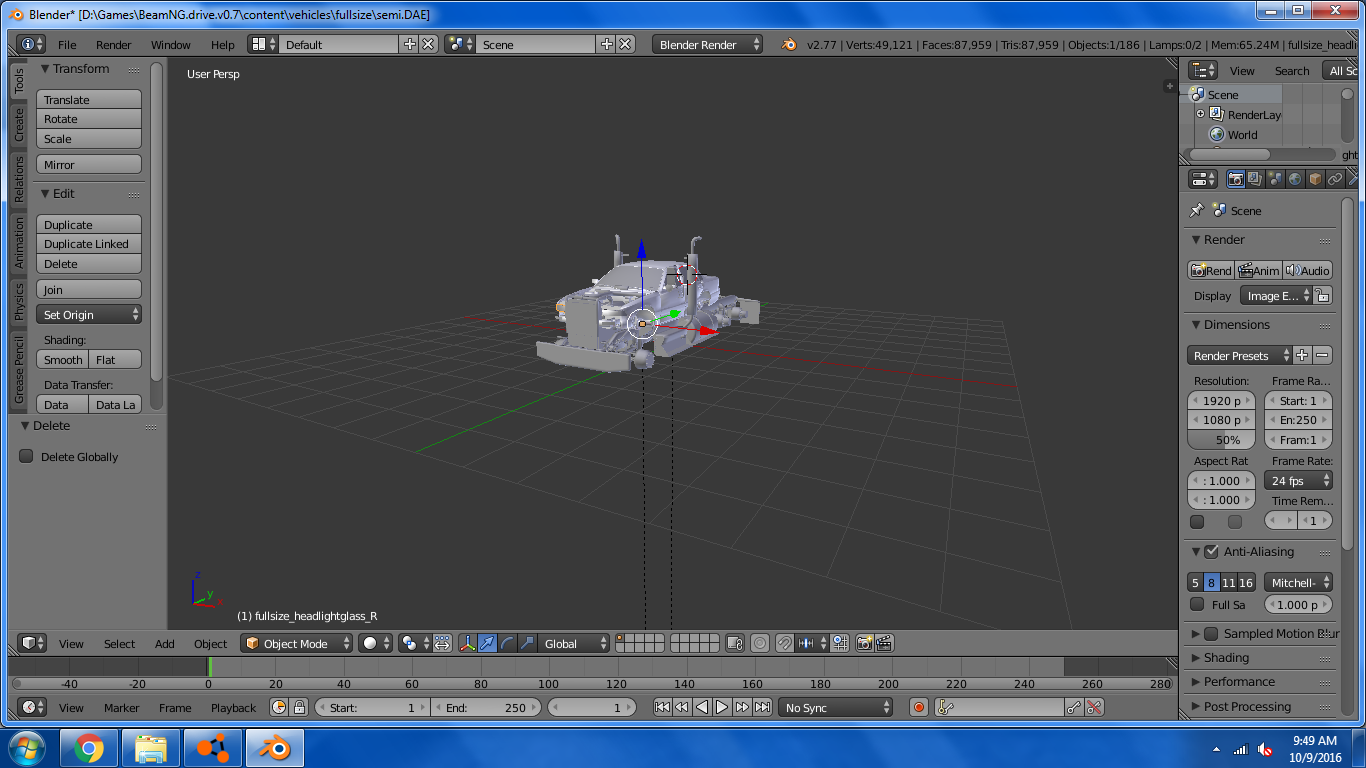The width and height of the screenshot is (1366, 768).
Task: Open the File menu
Action: pyautogui.click(x=67, y=44)
